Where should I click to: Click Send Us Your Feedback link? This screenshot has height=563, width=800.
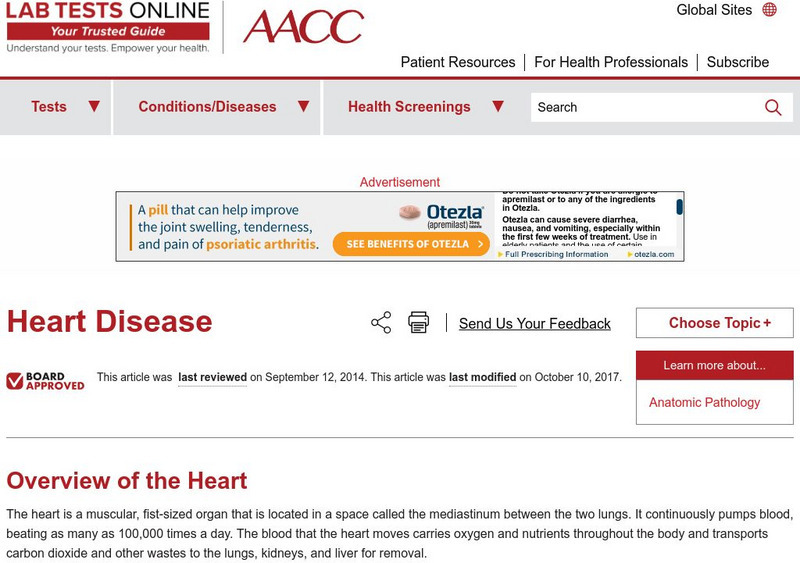535,323
